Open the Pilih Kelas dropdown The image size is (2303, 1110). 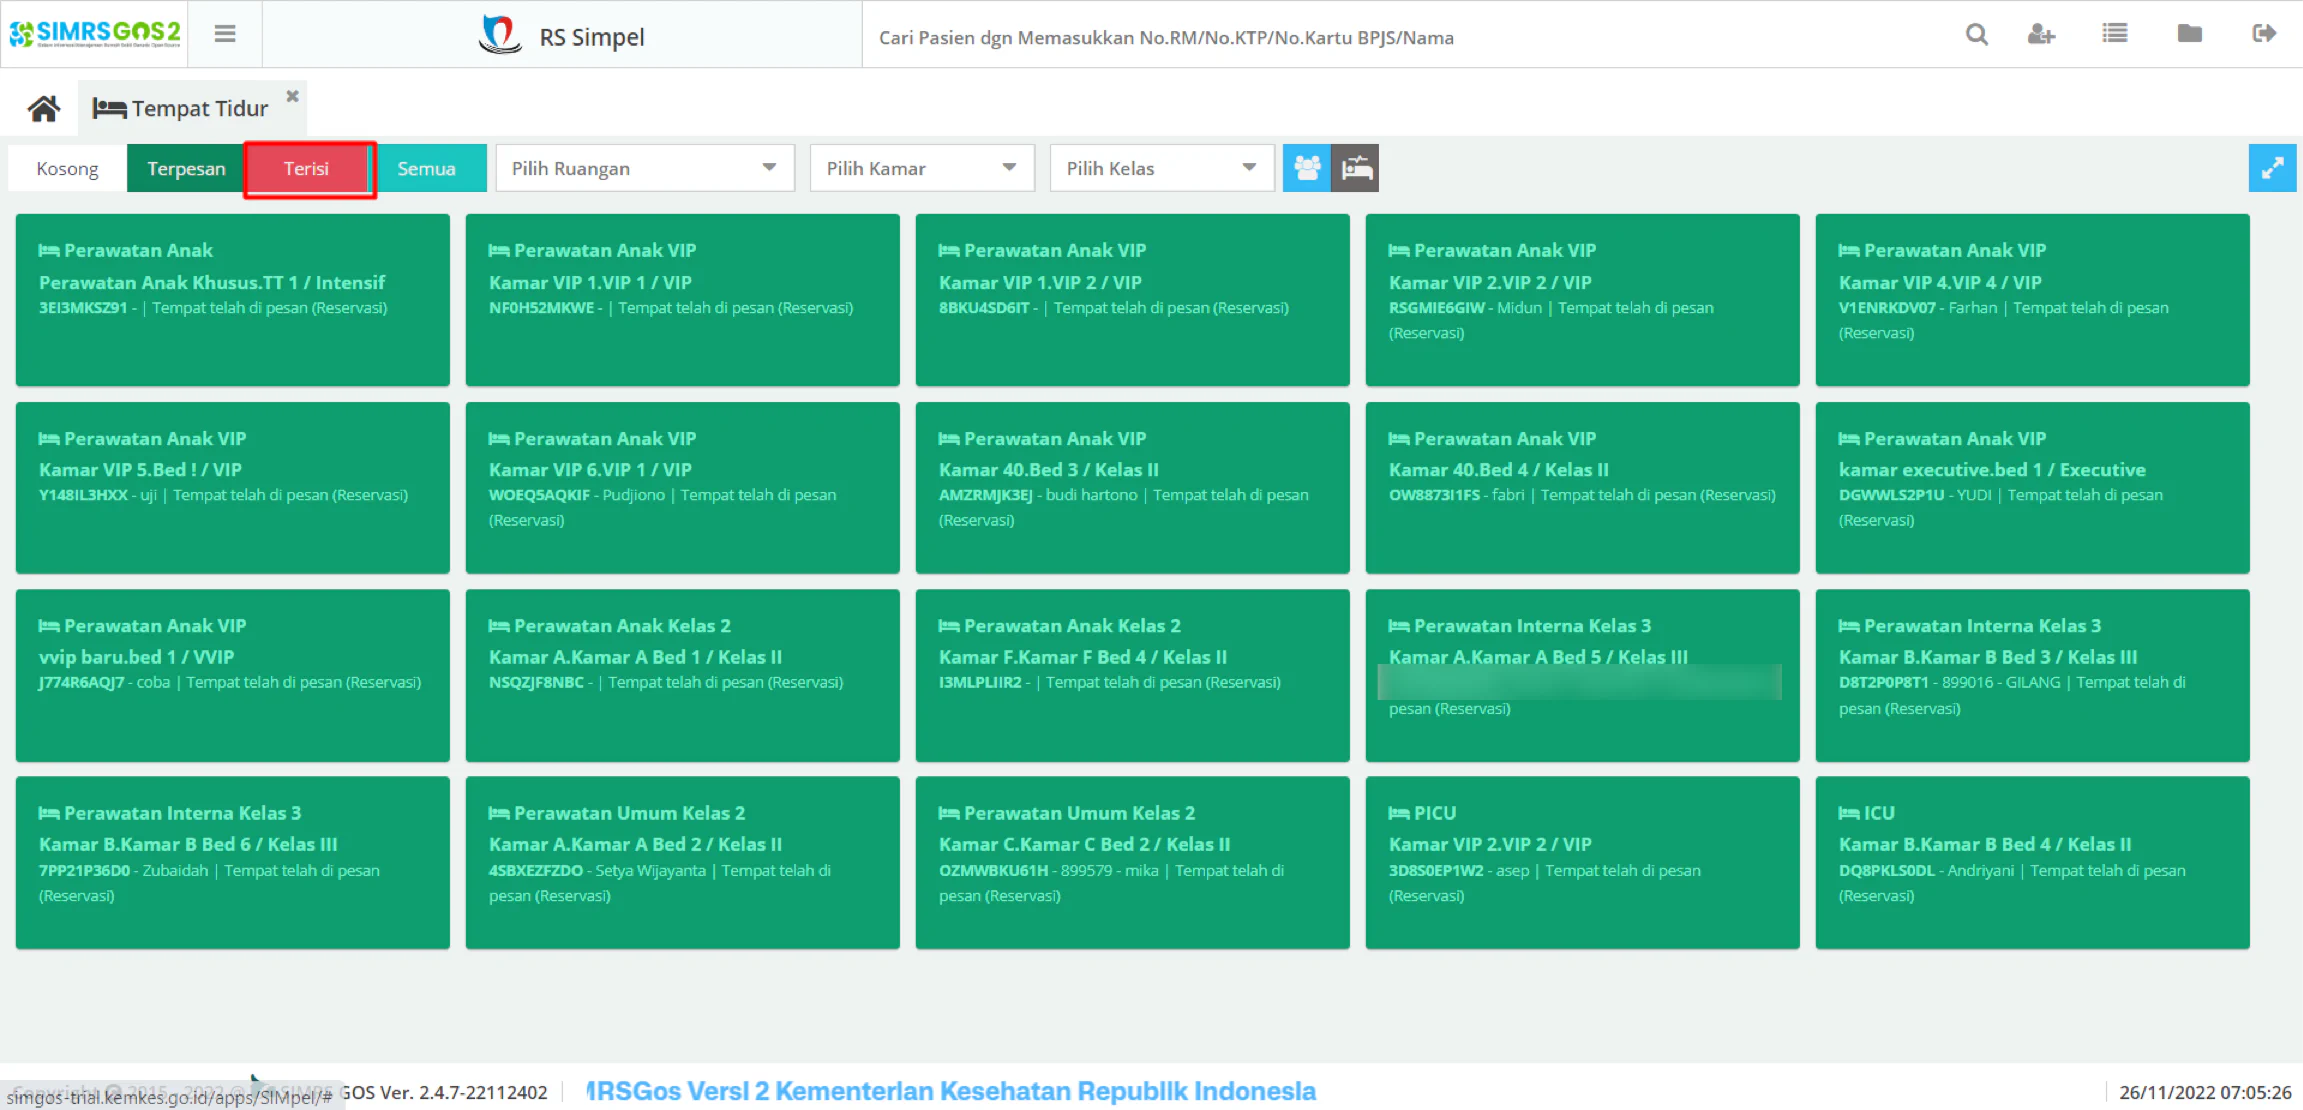click(1162, 168)
